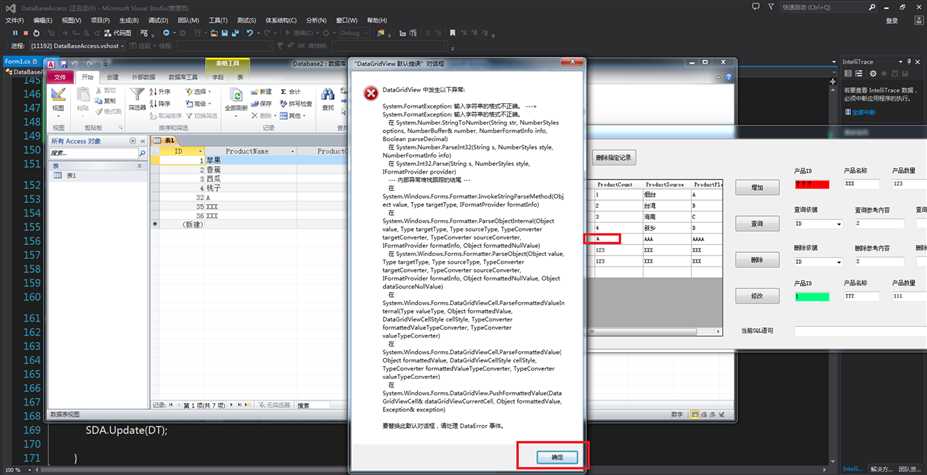This screenshot has height=475, width=927.
Task: Click 新建 record icon in Access ribbon
Action: point(262,92)
